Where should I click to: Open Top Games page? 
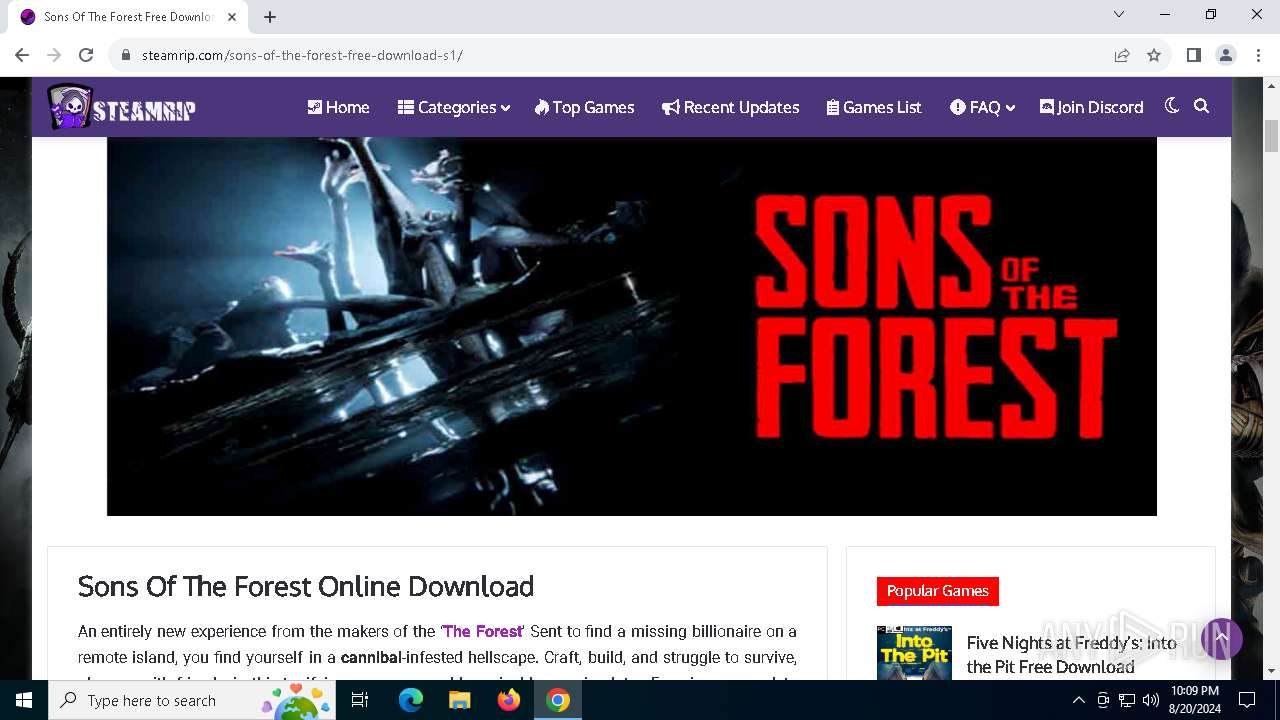584,107
